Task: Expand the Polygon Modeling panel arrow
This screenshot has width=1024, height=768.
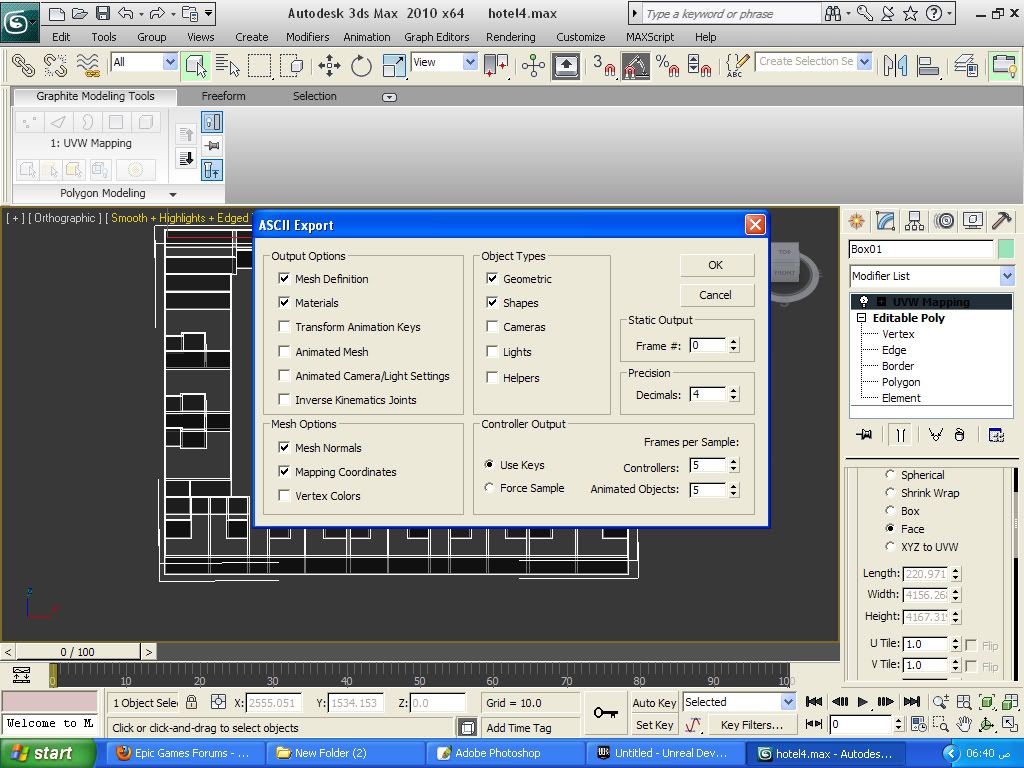Action: point(173,194)
